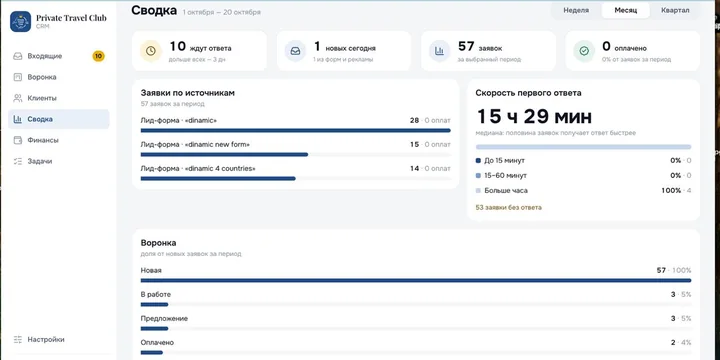
Task: Click the 100% · 4 value for Больше часа
Action: tap(676, 190)
